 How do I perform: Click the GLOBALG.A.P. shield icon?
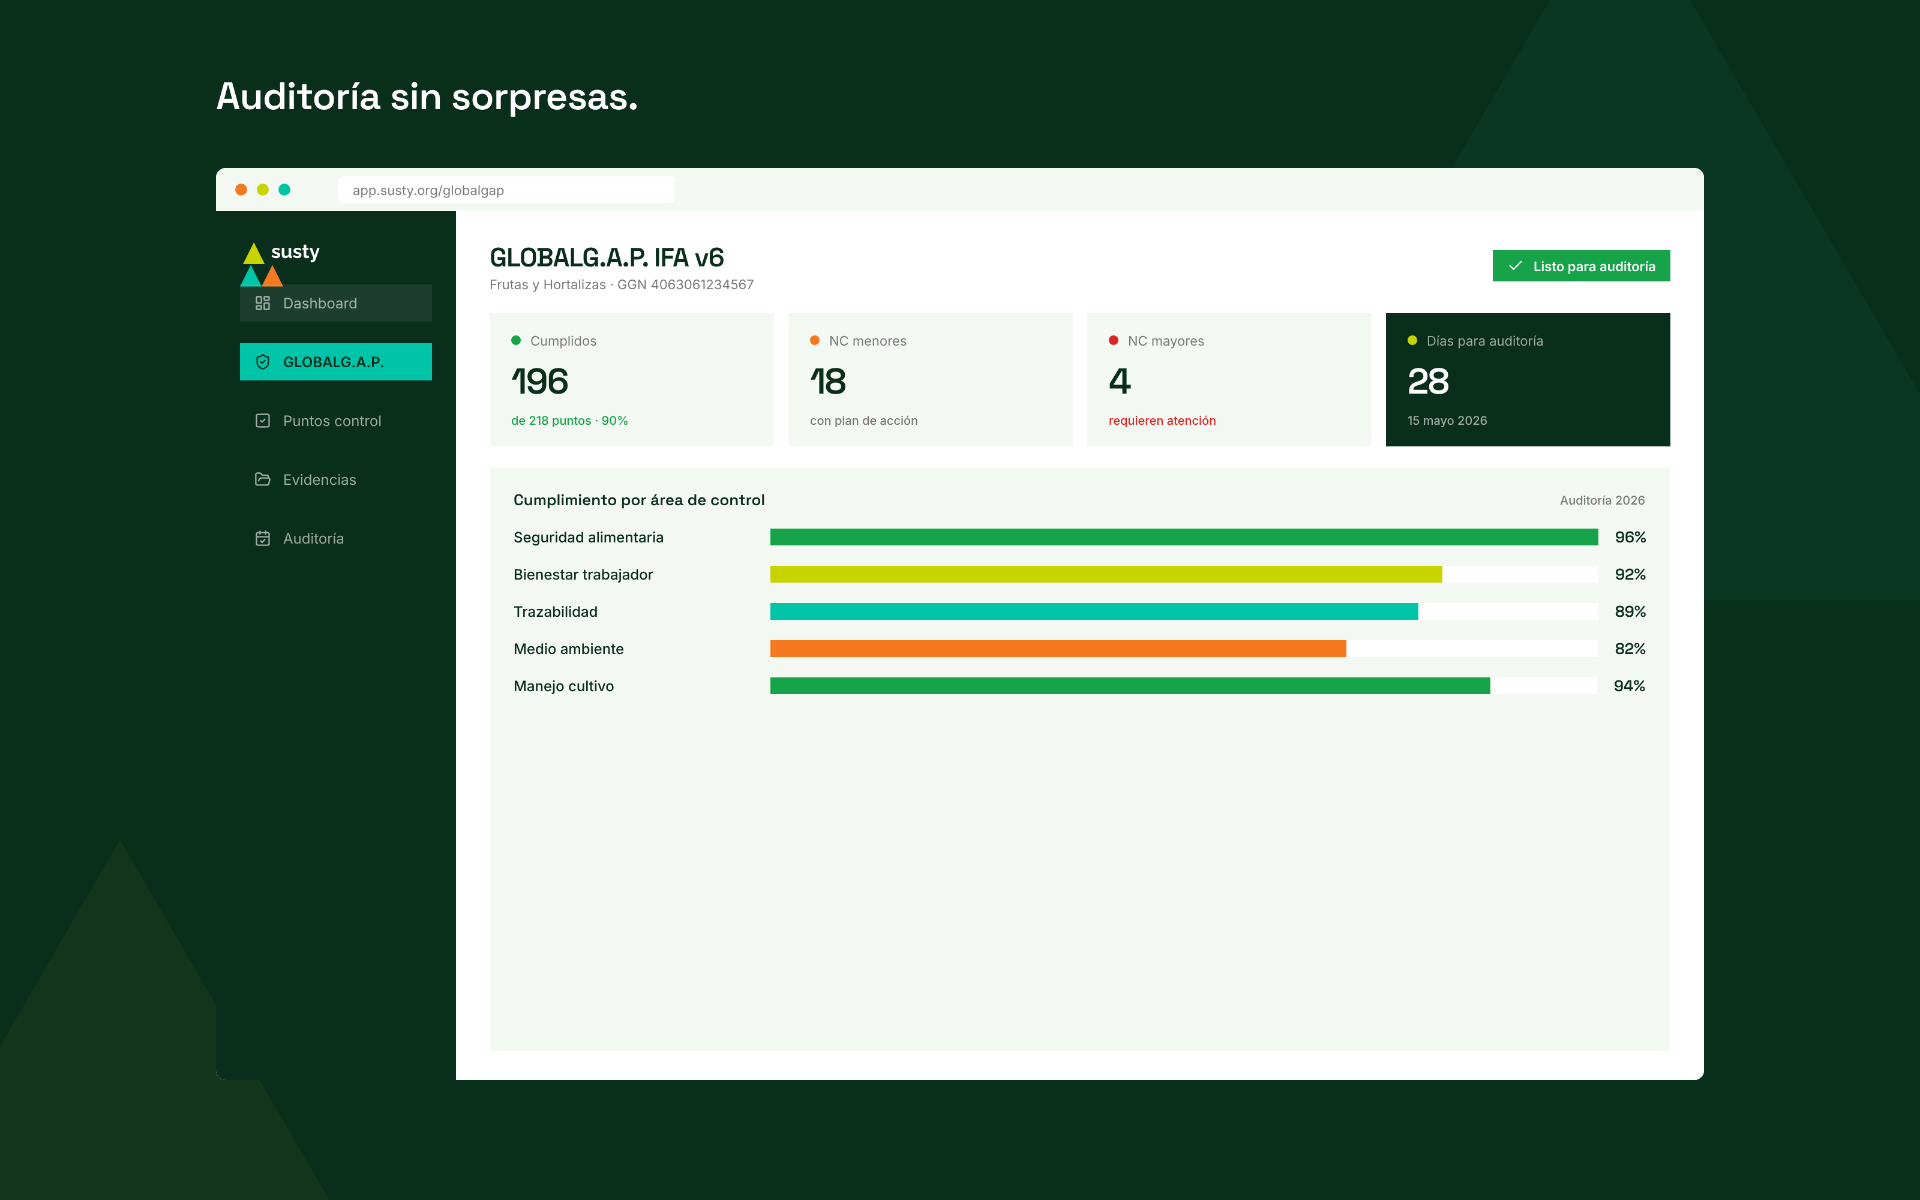pos(263,362)
